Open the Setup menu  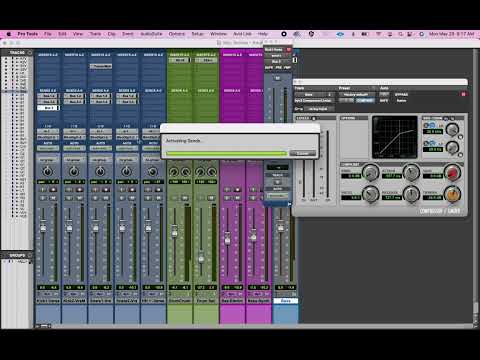(x=197, y=34)
